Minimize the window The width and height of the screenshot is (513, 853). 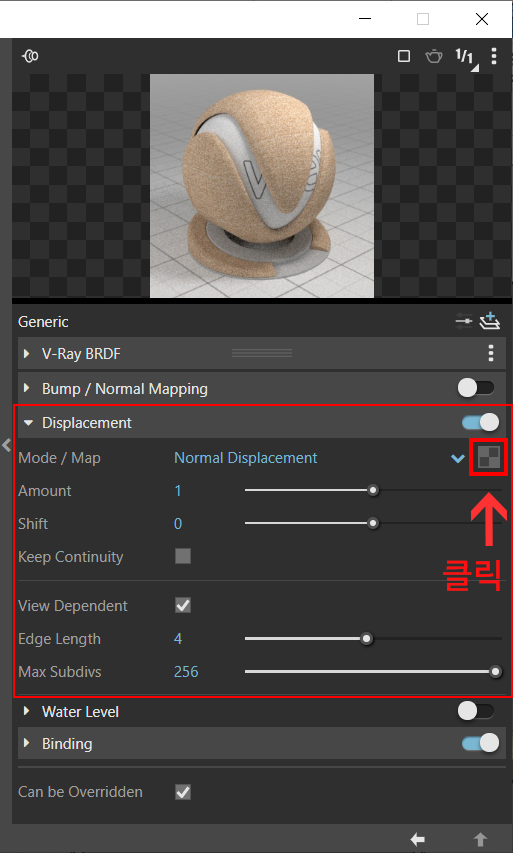(x=365, y=19)
